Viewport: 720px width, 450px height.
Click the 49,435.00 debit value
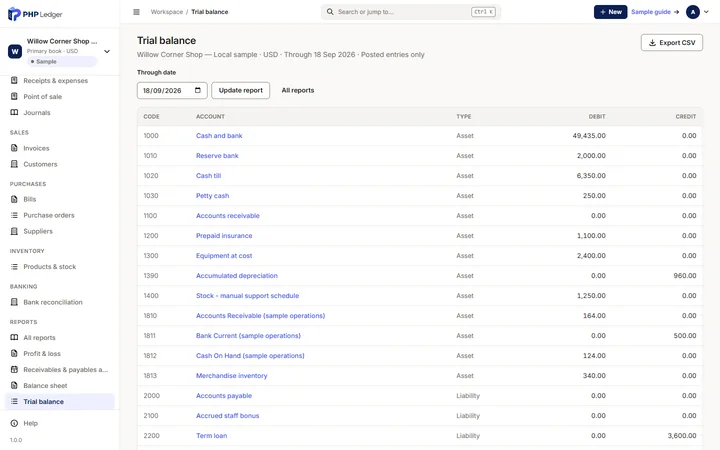click(589, 135)
